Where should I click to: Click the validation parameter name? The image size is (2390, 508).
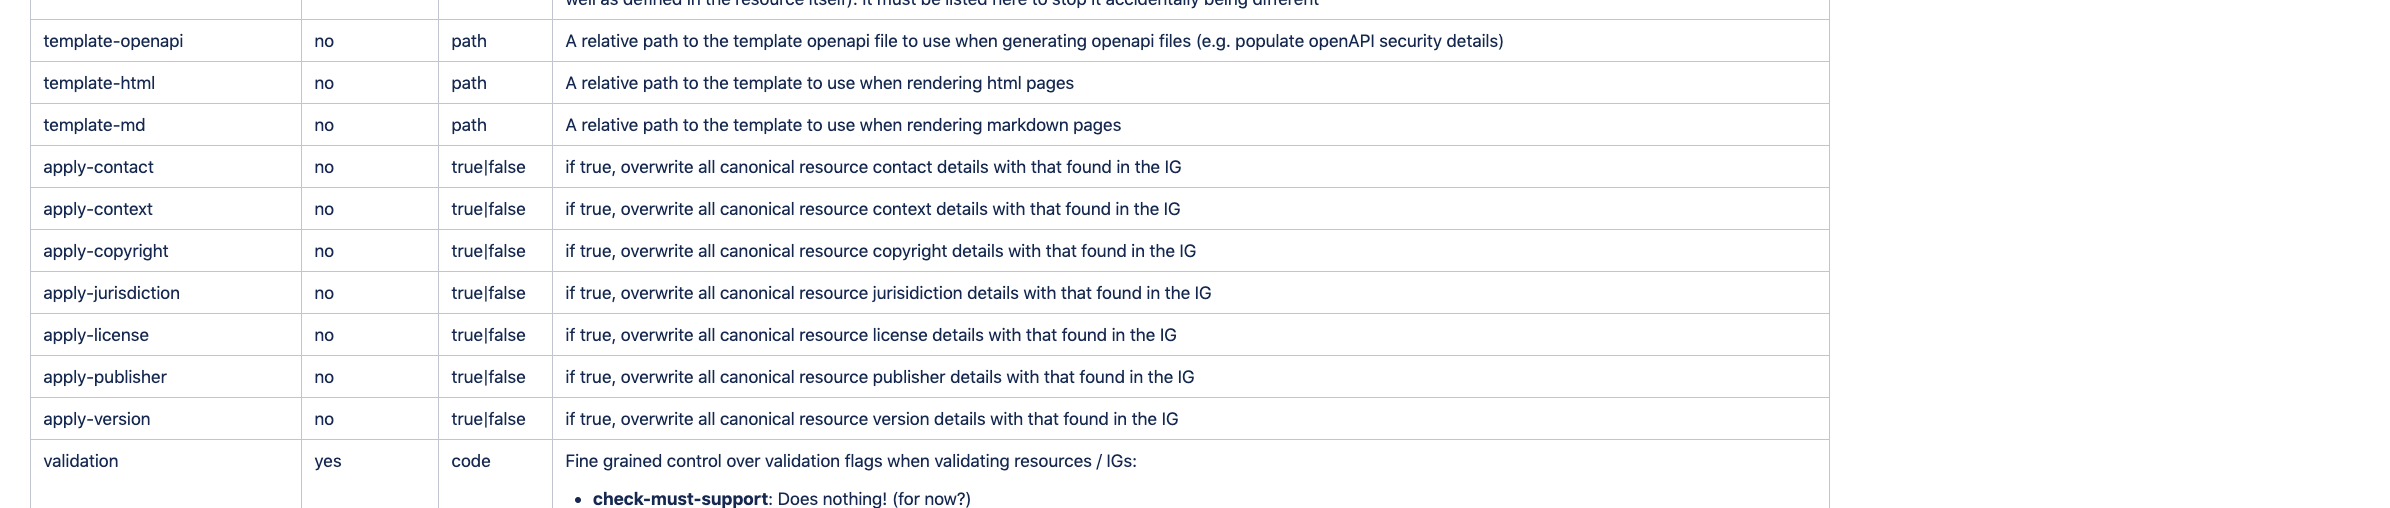pyautogui.click(x=81, y=461)
